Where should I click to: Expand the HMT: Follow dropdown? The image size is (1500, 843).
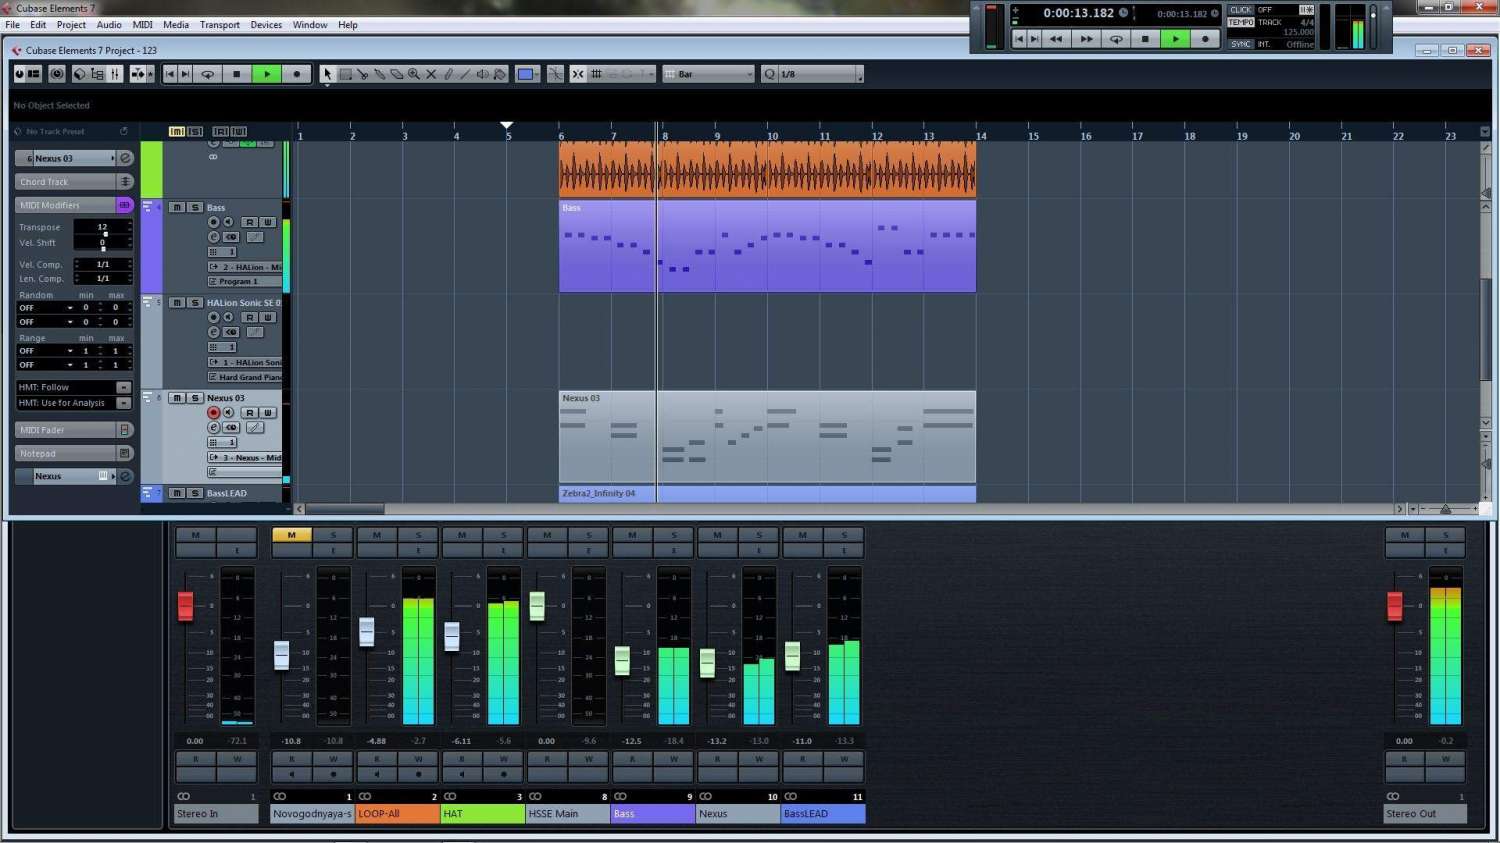[x=124, y=387]
